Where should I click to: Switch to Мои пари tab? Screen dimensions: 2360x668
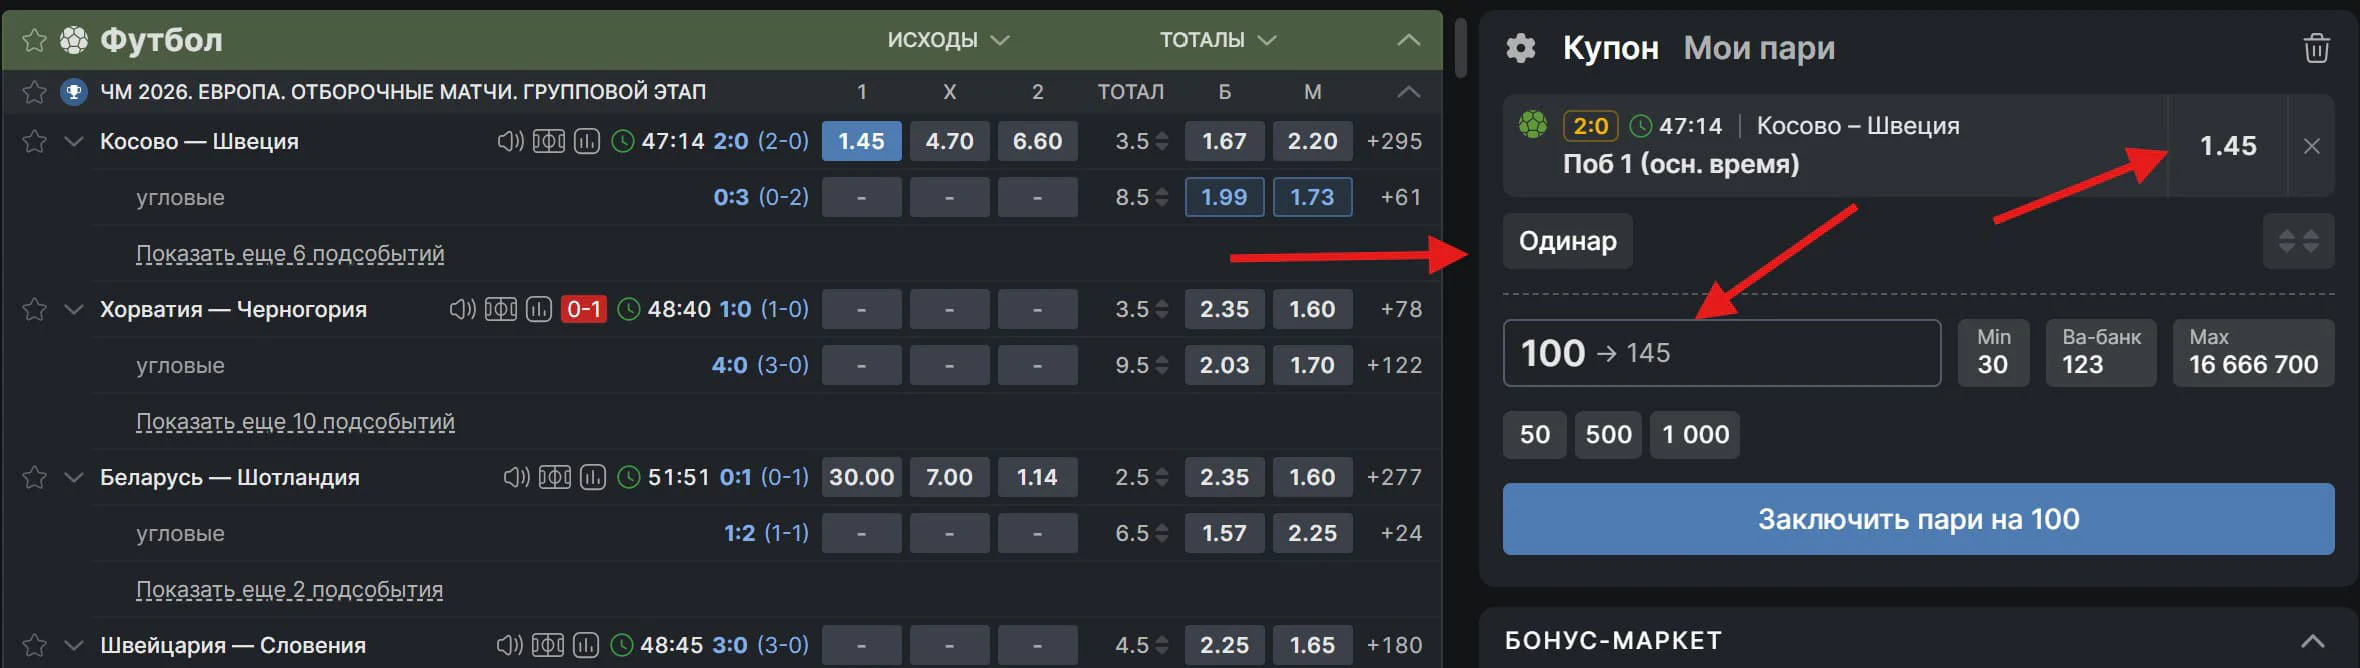[1758, 48]
